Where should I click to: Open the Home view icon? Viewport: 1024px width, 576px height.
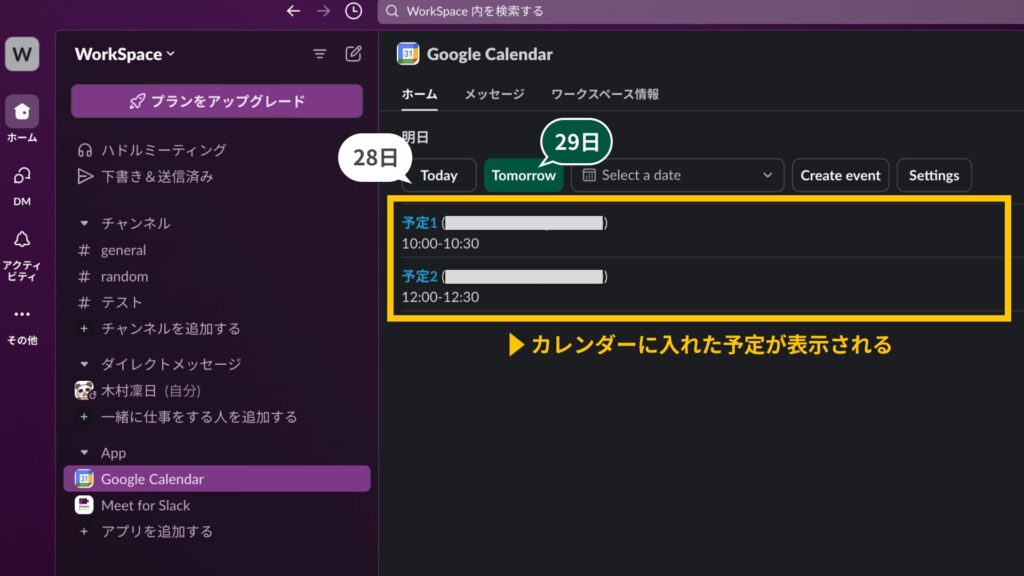(21, 112)
